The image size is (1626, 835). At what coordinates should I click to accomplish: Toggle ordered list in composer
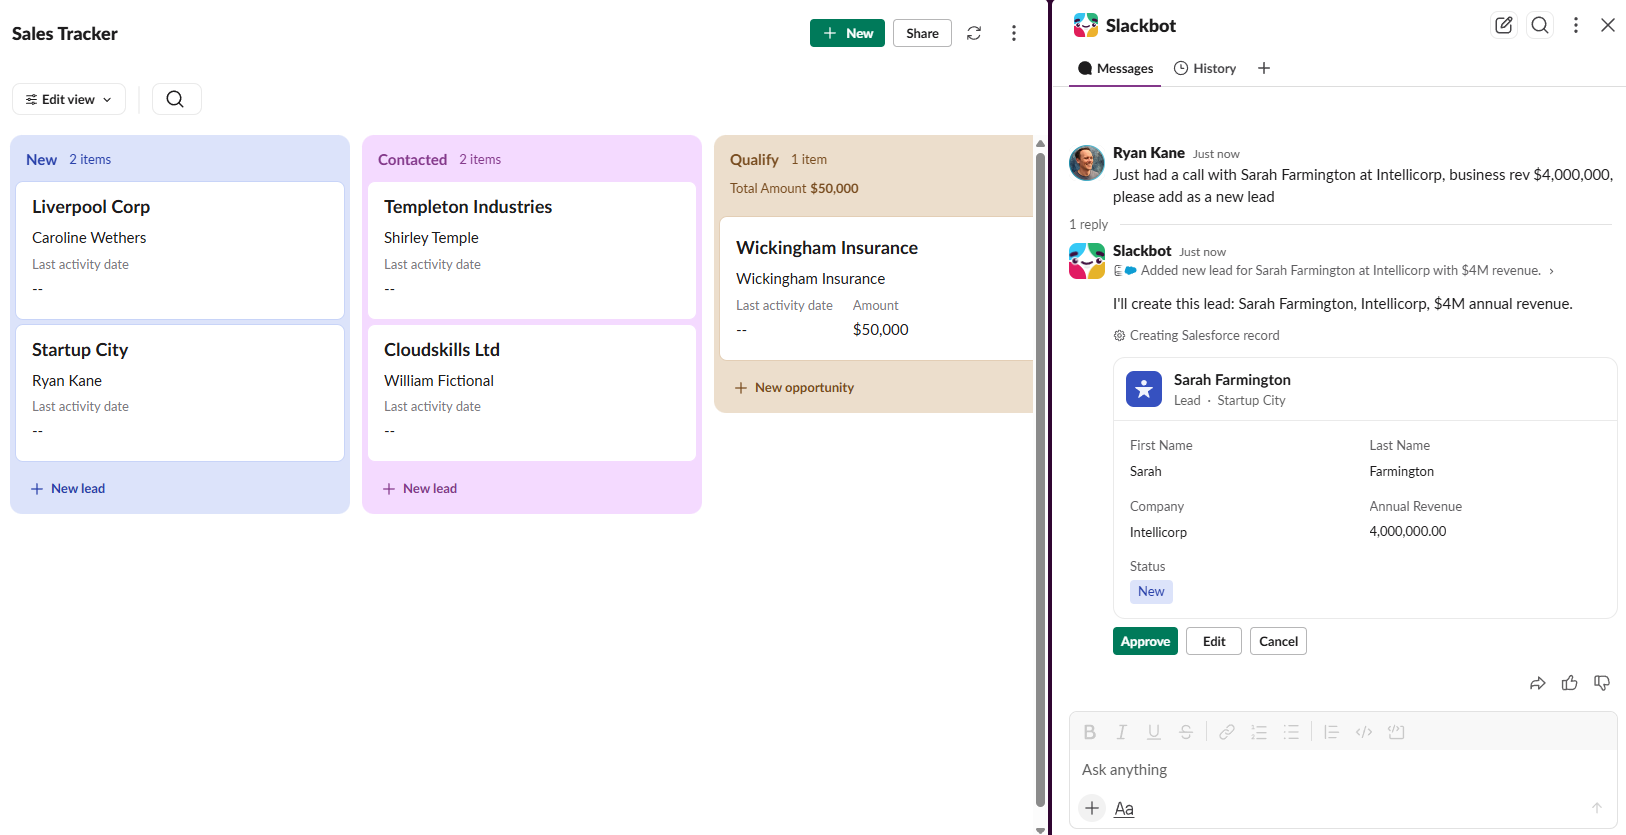(x=1259, y=732)
